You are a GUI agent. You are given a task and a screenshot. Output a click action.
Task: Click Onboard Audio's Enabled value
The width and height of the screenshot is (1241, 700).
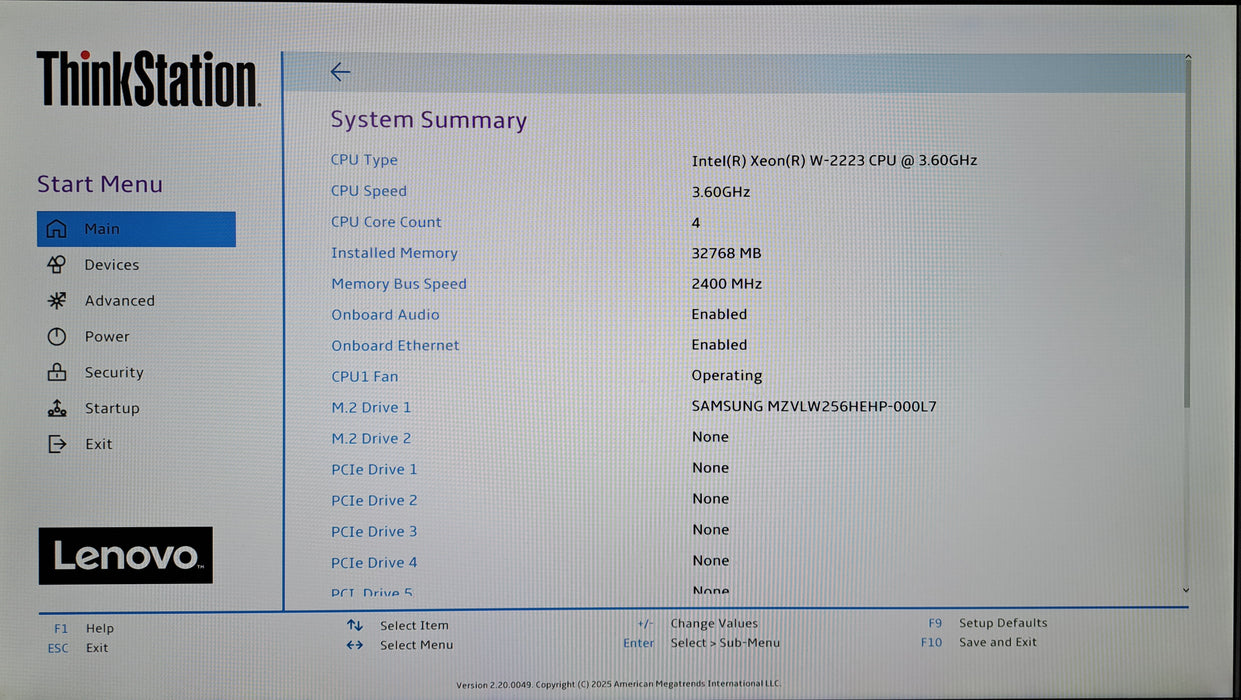[x=719, y=314]
